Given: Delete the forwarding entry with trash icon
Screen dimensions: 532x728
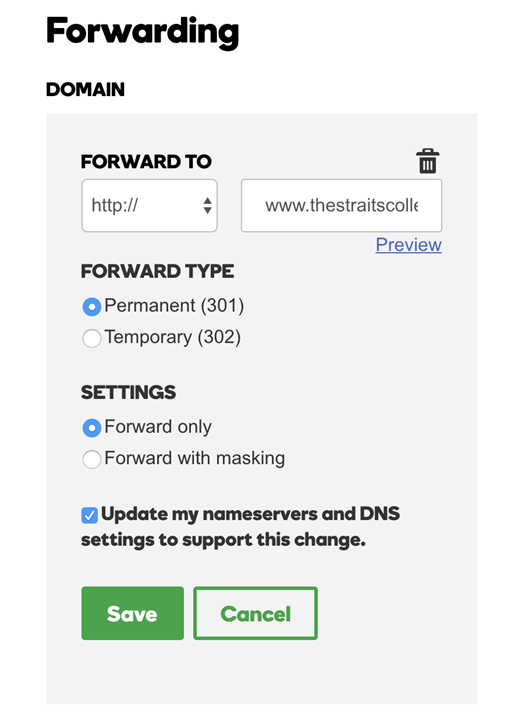Looking at the screenshot, I should pyautogui.click(x=427, y=161).
